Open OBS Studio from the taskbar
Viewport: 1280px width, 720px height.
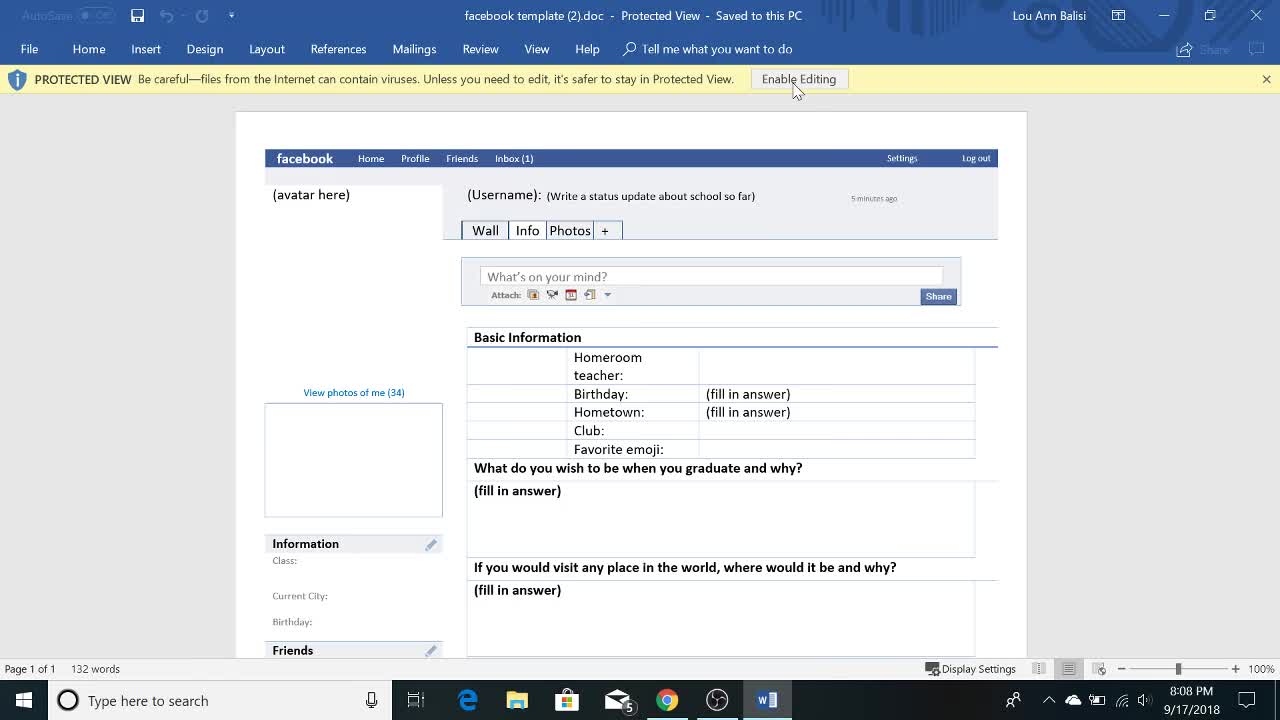coord(717,700)
